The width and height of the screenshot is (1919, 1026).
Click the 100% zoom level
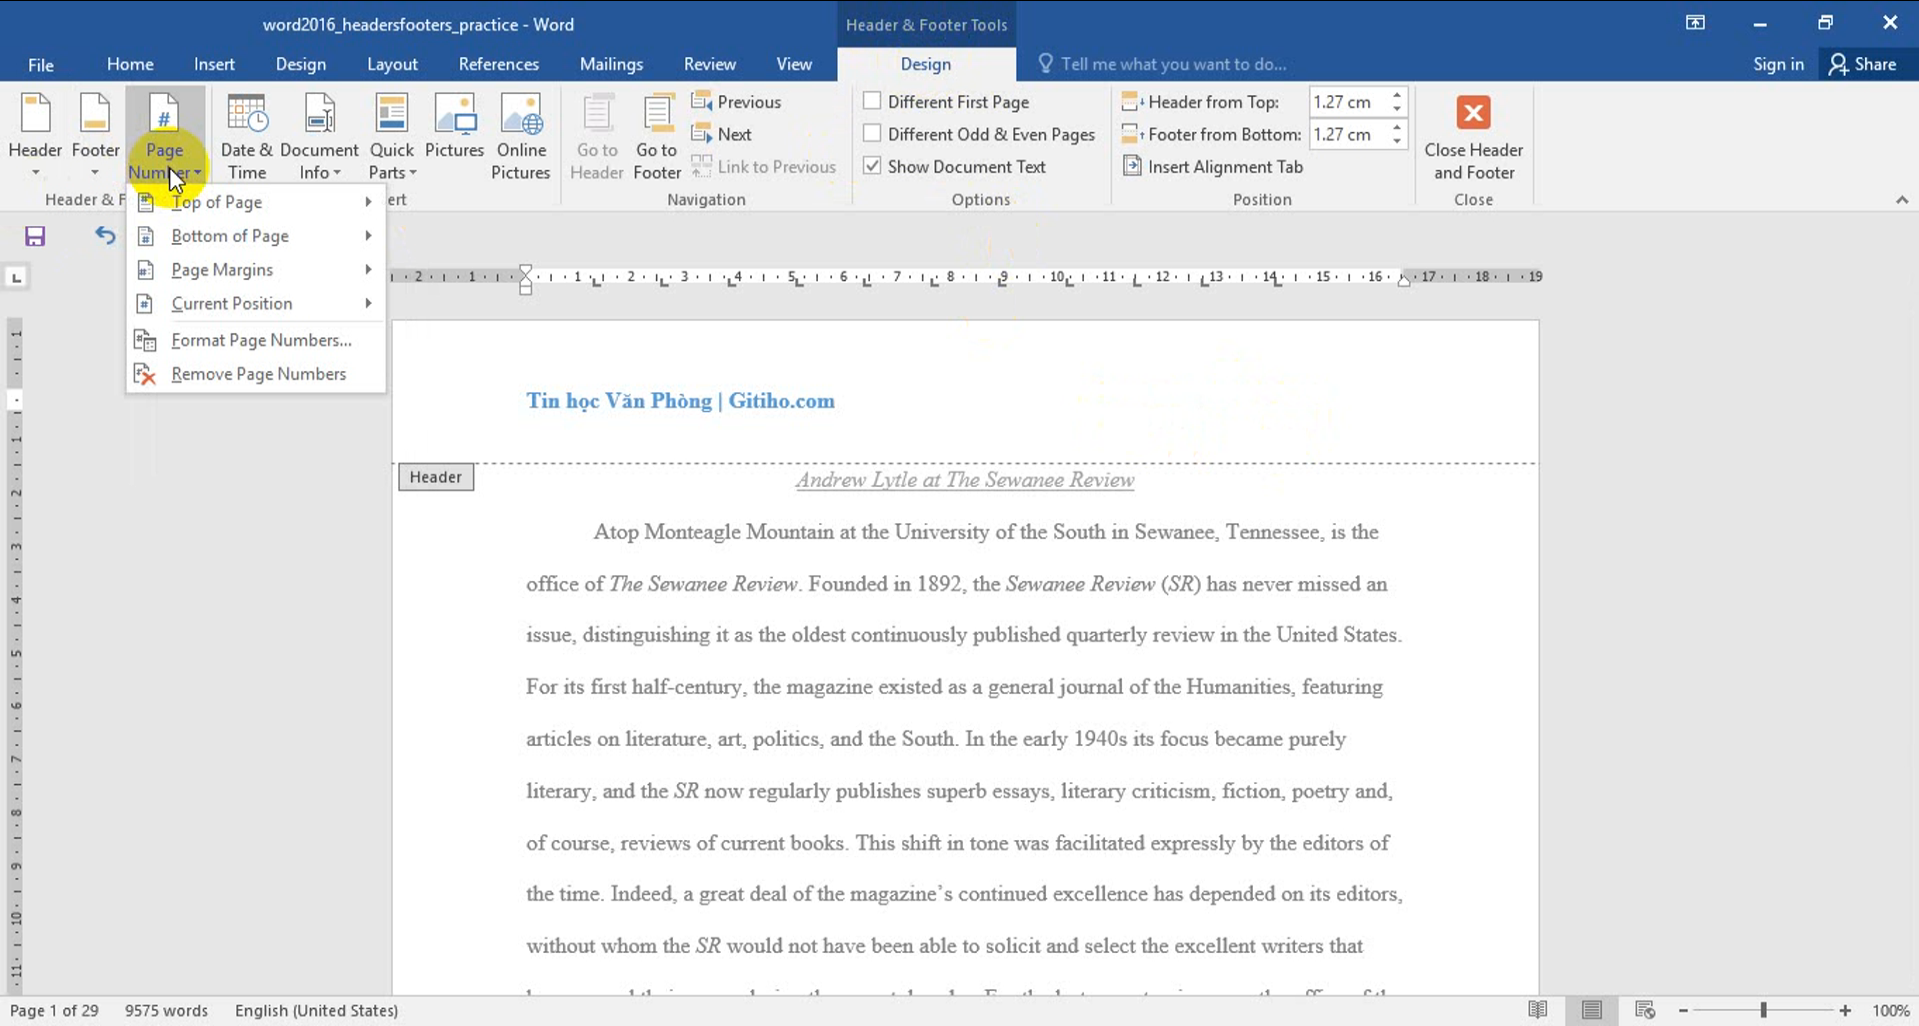1890,1011
